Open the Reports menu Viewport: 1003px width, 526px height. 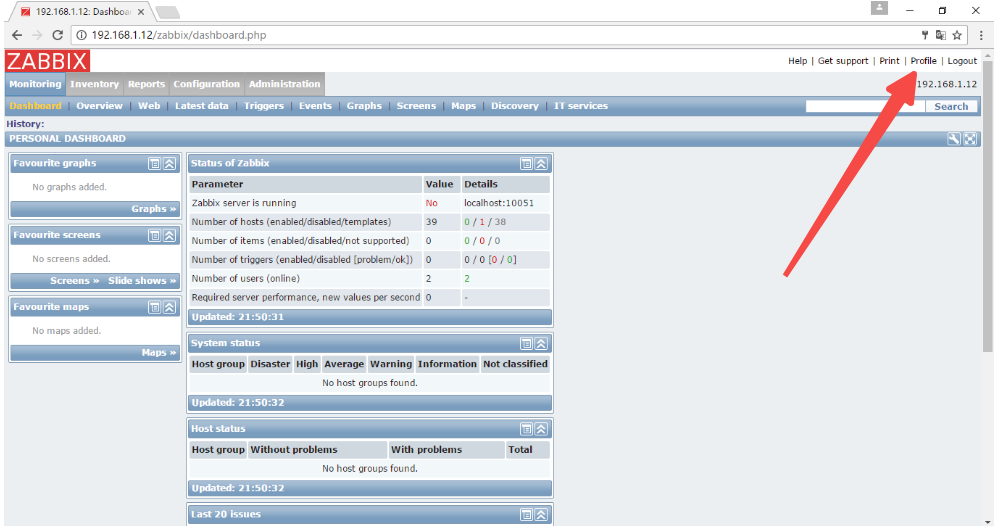pyautogui.click(x=146, y=84)
